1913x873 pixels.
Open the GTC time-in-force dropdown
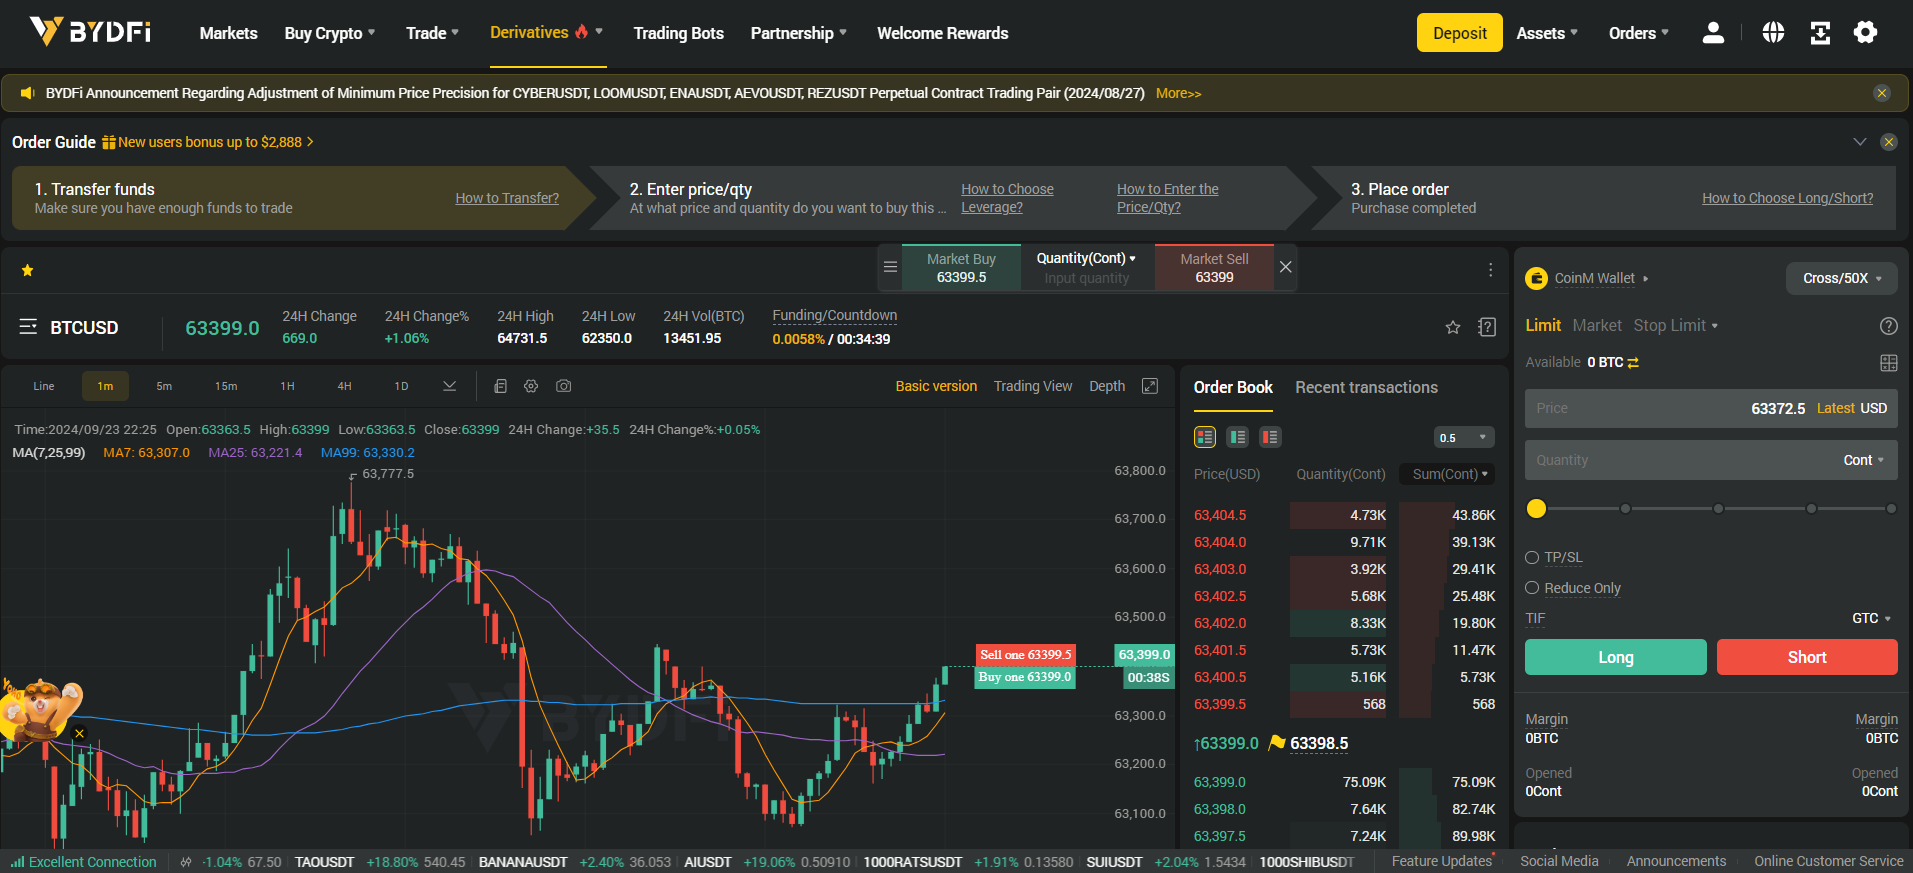pyautogui.click(x=1871, y=619)
